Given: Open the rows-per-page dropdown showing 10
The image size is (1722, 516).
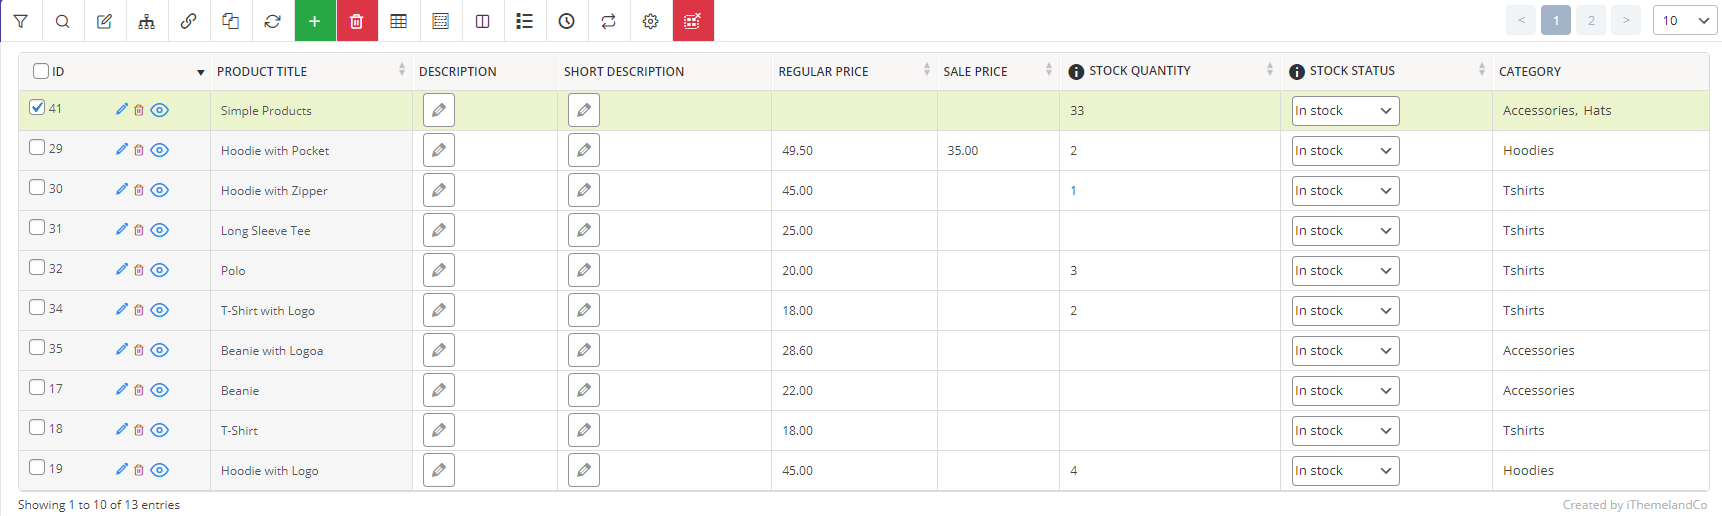Looking at the screenshot, I should pos(1684,21).
